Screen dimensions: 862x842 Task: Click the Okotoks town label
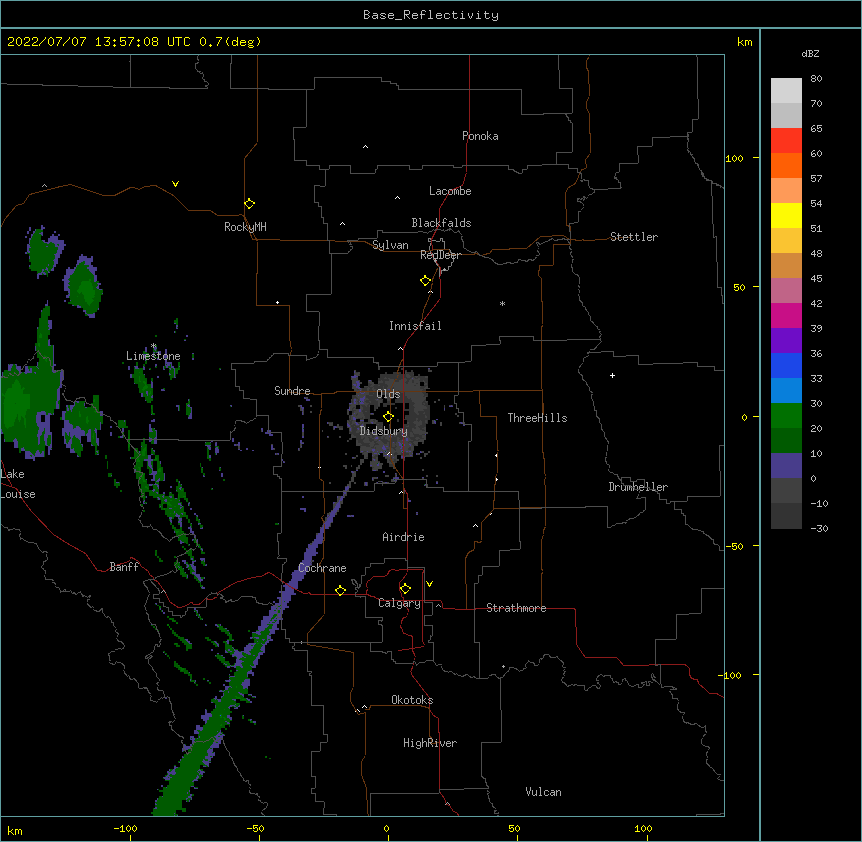[412, 700]
